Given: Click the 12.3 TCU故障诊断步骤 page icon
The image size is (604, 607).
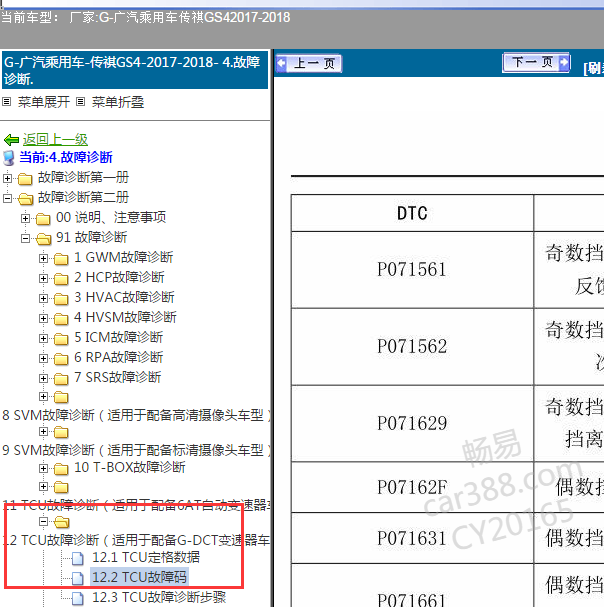Looking at the screenshot, I should [78, 598].
